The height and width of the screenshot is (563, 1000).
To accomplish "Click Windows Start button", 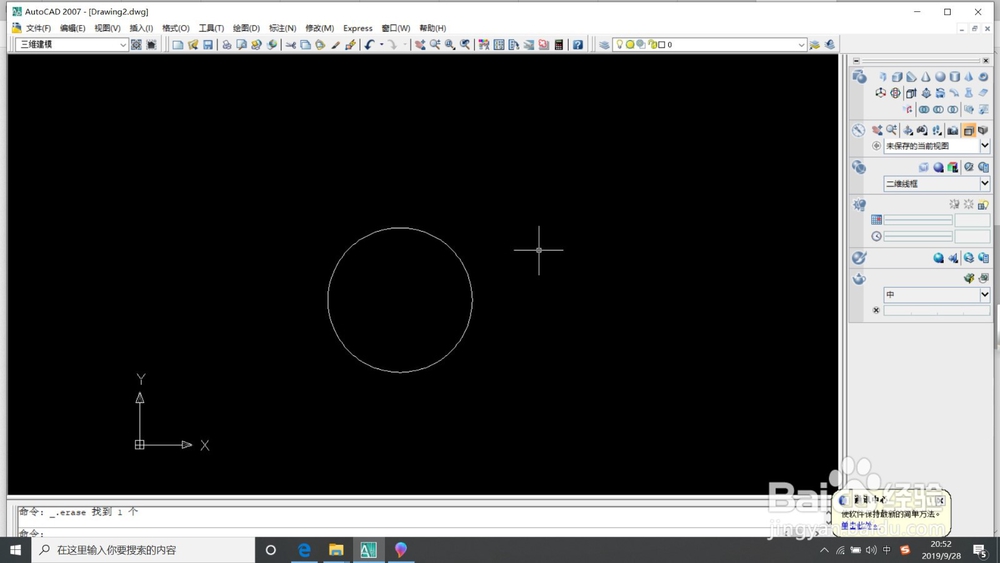I will point(15,550).
